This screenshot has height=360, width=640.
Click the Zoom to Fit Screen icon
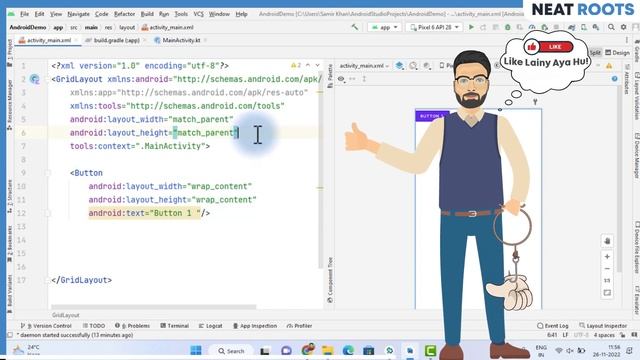pyautogui.click(x=607, y=293)
